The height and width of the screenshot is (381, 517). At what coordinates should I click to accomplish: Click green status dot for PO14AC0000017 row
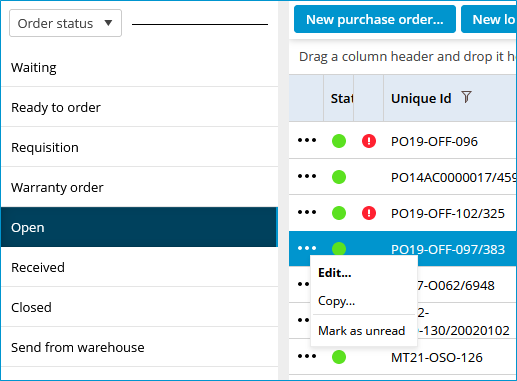click(339, 177)
